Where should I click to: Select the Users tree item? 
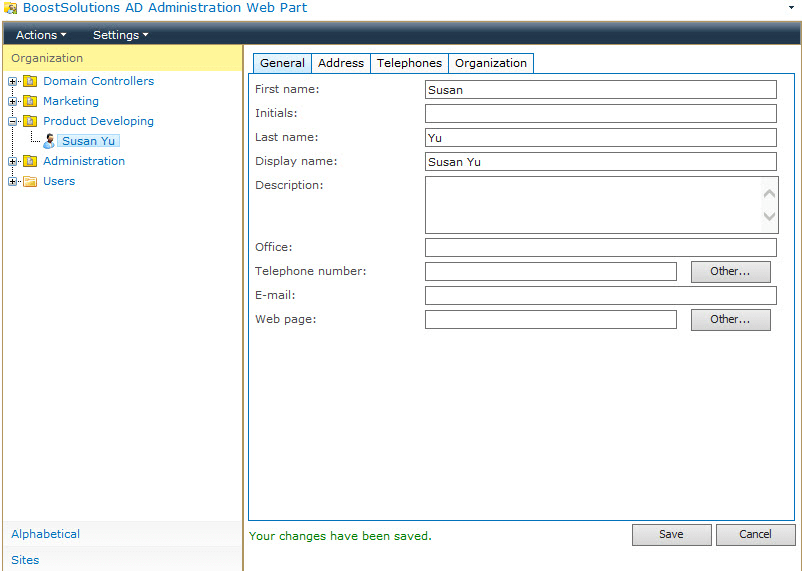[59, 181]
